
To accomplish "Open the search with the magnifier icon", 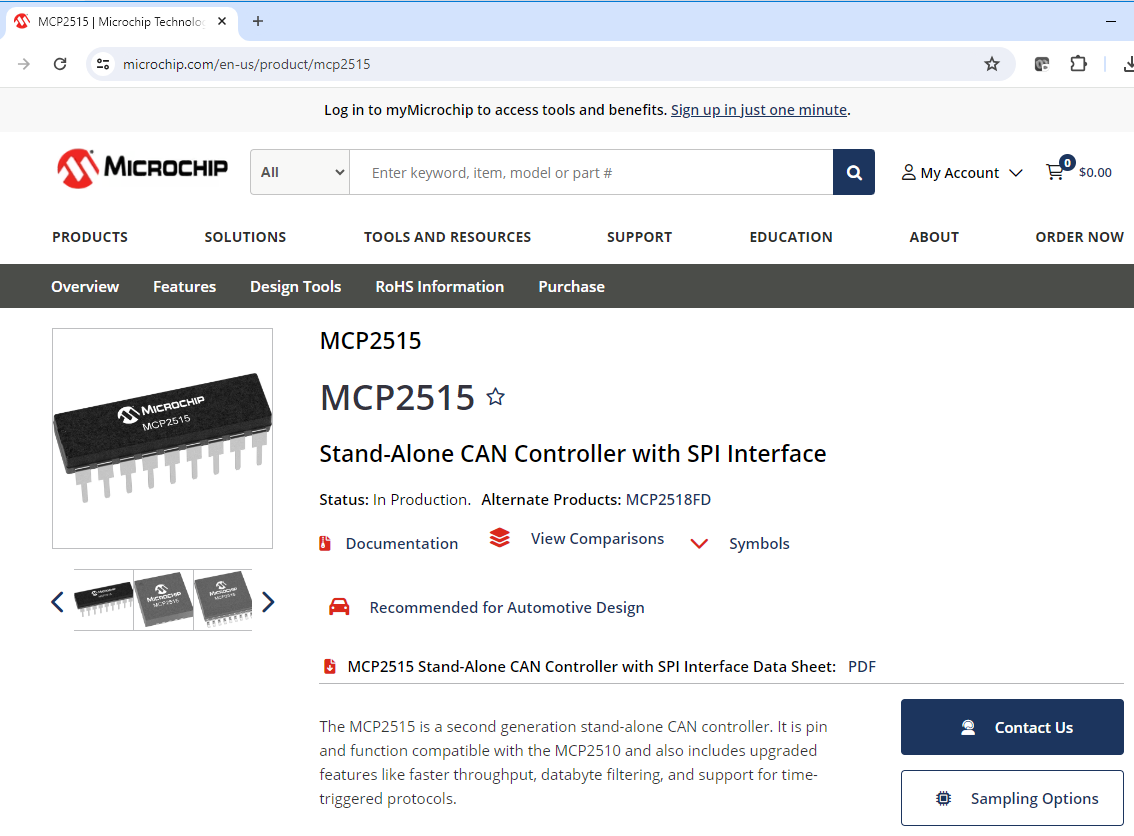I will 853,171.
